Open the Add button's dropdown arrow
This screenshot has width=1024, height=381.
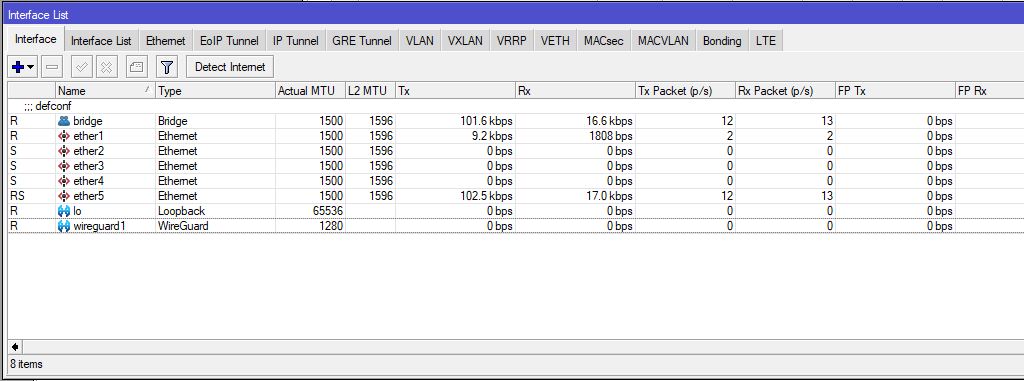(31, 67)
